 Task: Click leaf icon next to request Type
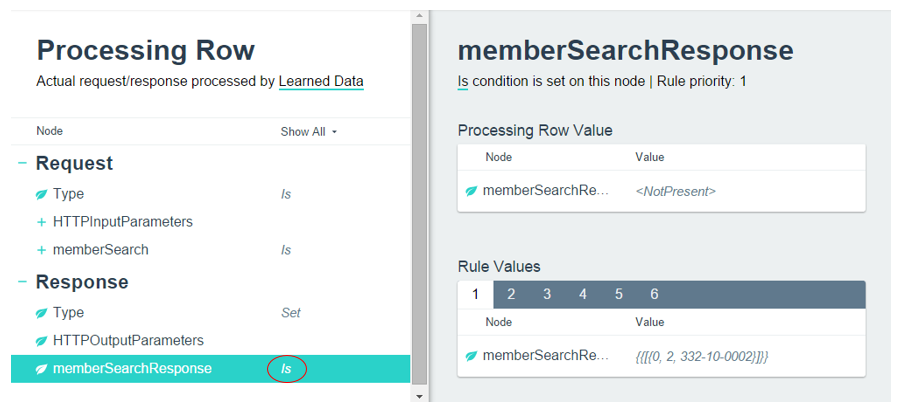point(41,194)
